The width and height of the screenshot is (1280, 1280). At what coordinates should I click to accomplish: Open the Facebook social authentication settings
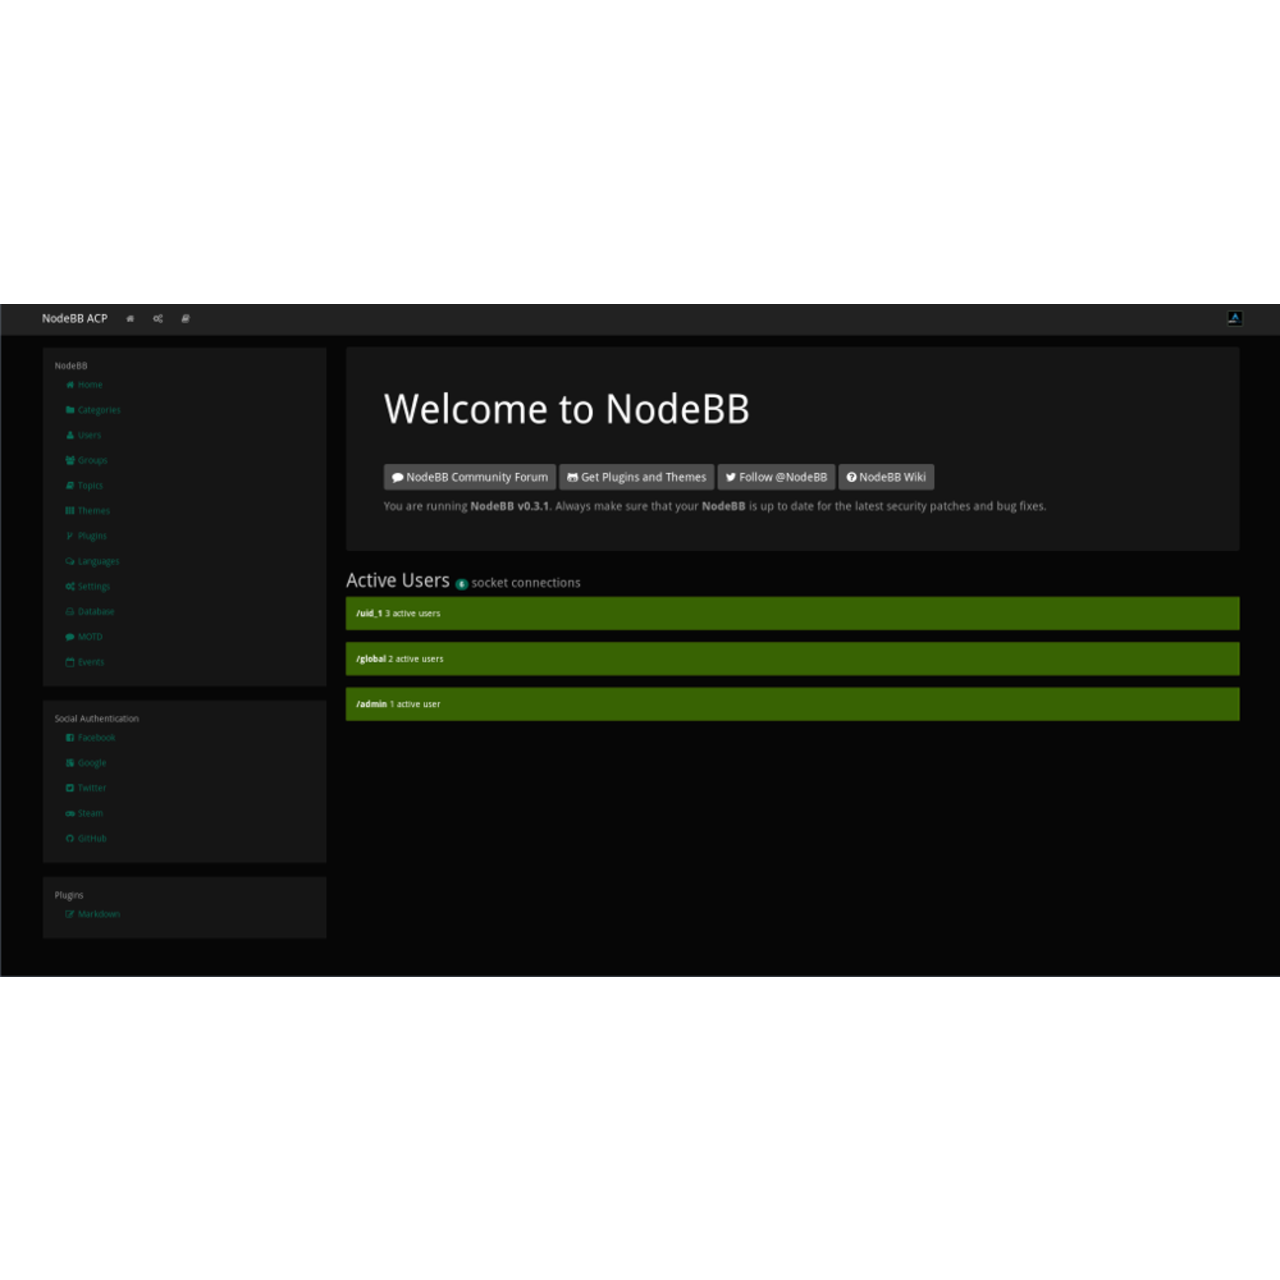(96, 738)
